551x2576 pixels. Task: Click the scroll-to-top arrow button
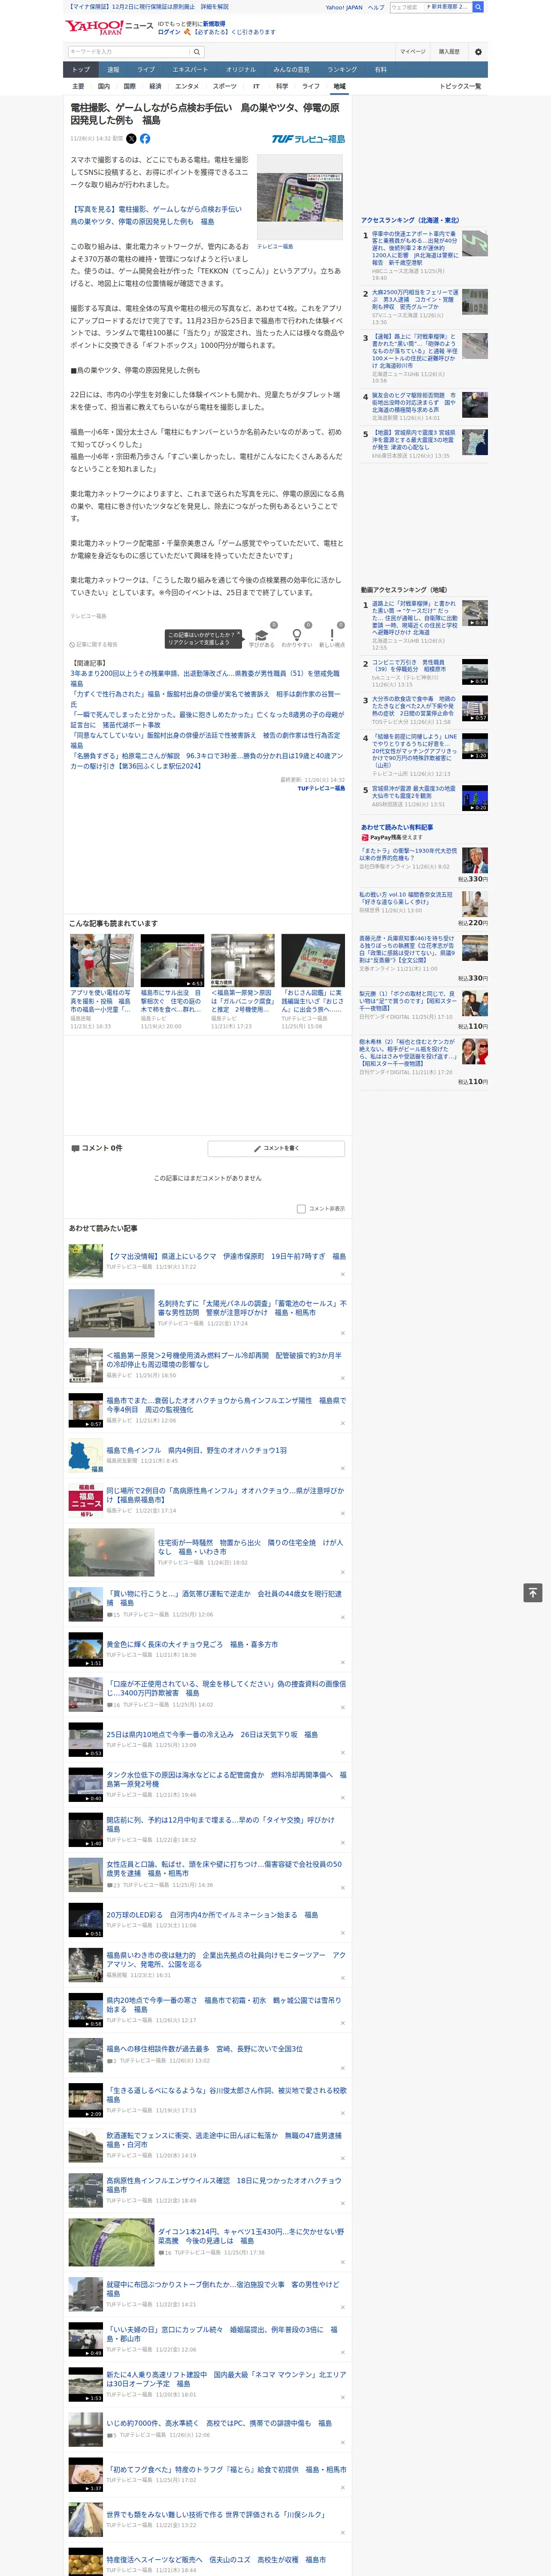[x=533, y=1593]
